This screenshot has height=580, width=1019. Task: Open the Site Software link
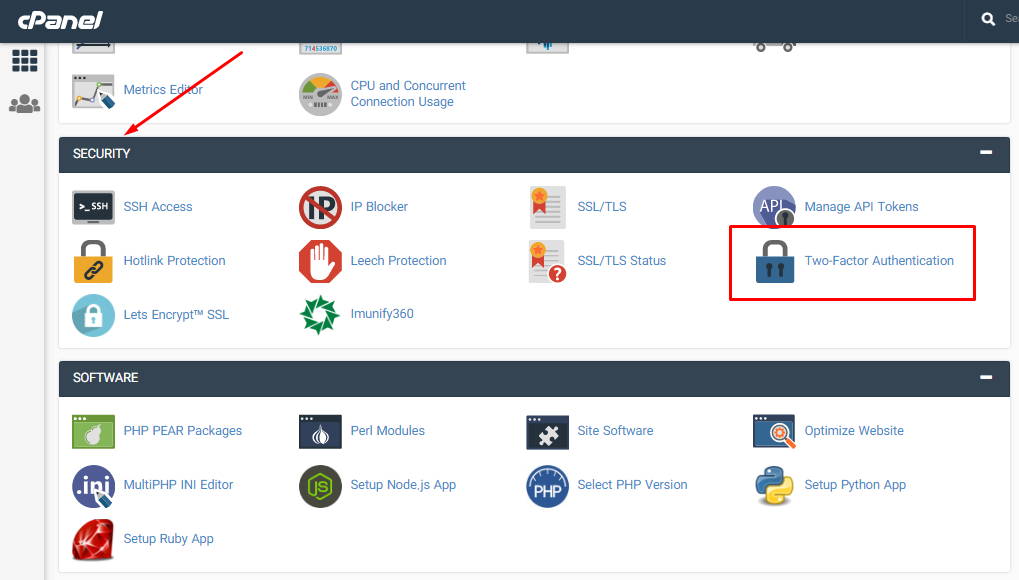coord(615,431)
